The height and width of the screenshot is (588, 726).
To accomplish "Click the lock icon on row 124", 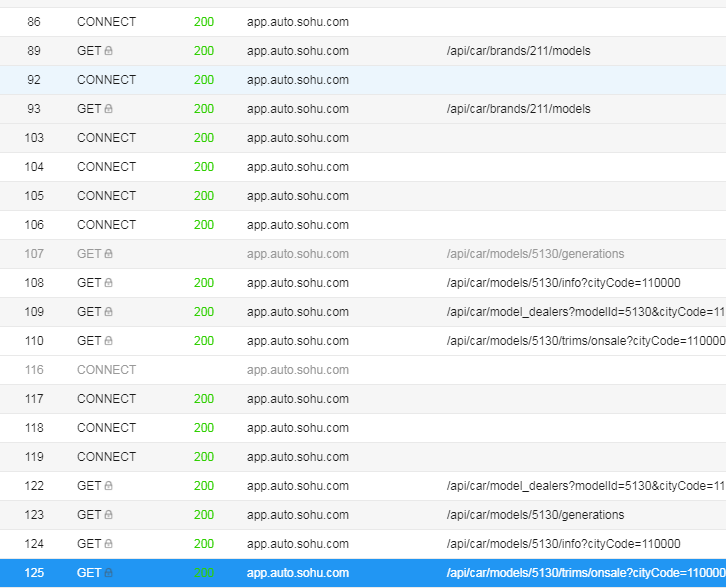I will pos(108,544).
